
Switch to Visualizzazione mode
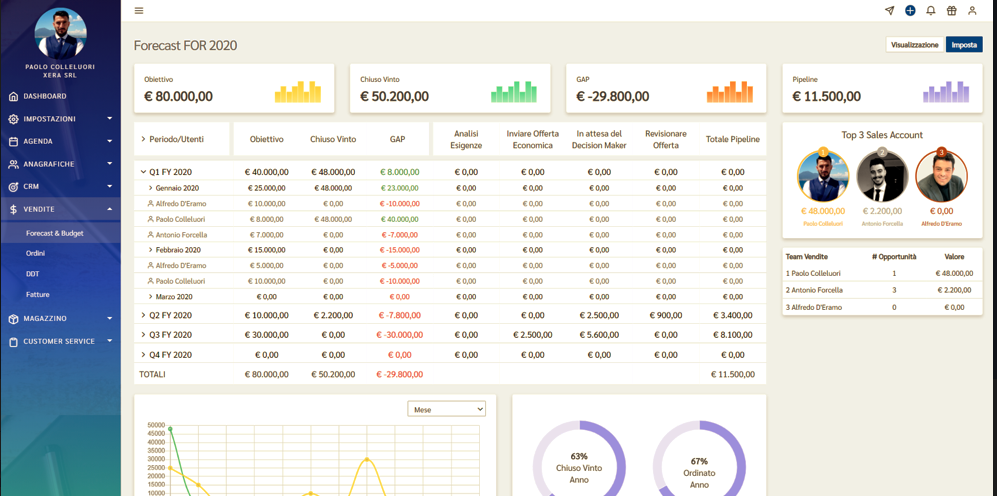click(914, 45)
